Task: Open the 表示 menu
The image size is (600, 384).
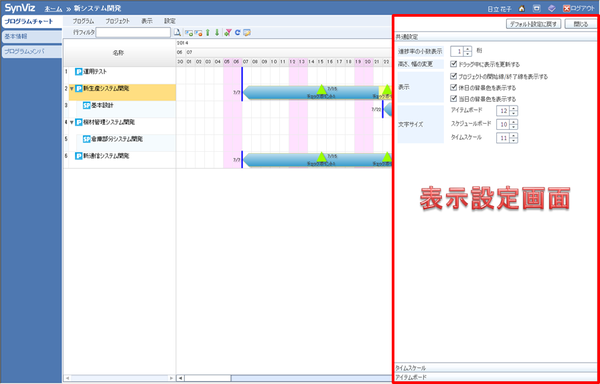Action: click(x=147, y=21)
